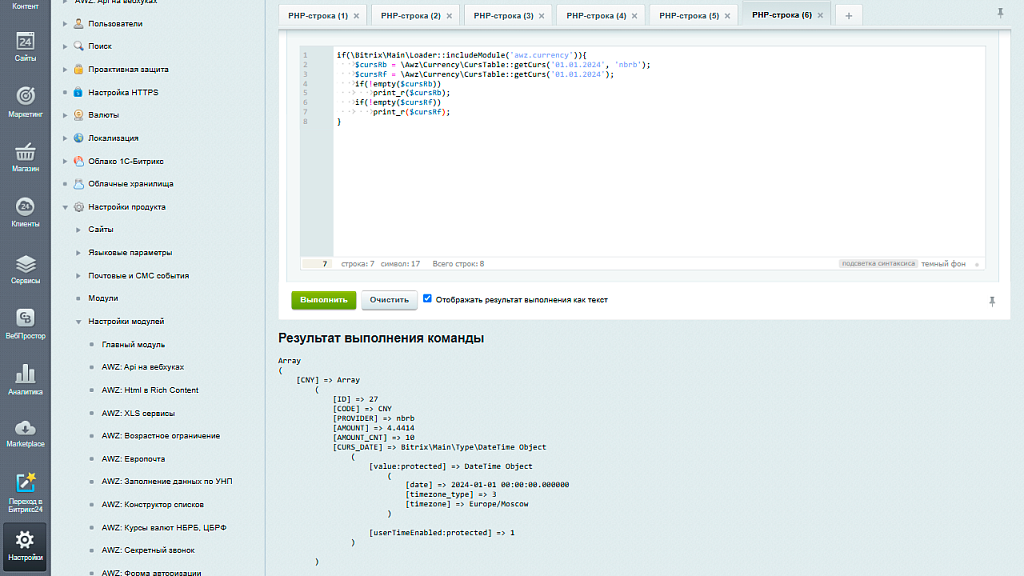The image size is (1024, 576).
Task: Open the Сервисы sidebar section
Action: tap(25, 265)
